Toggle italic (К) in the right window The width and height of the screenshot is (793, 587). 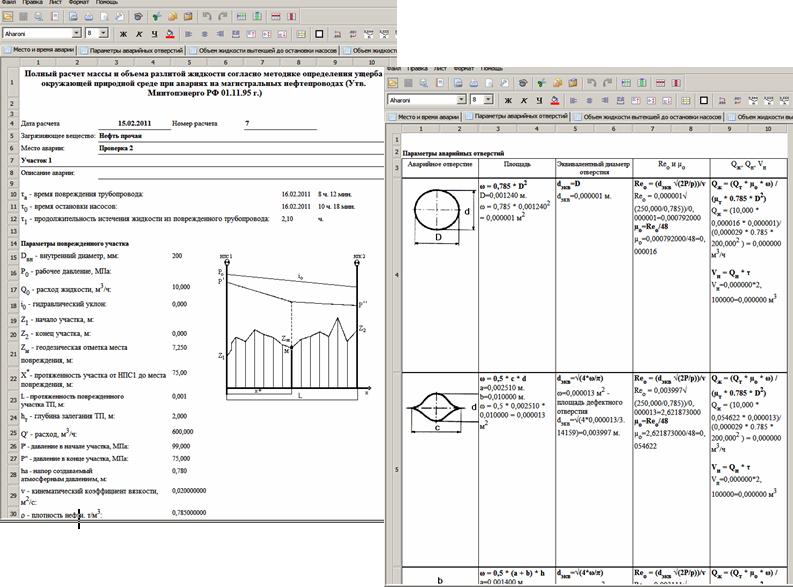524,99
